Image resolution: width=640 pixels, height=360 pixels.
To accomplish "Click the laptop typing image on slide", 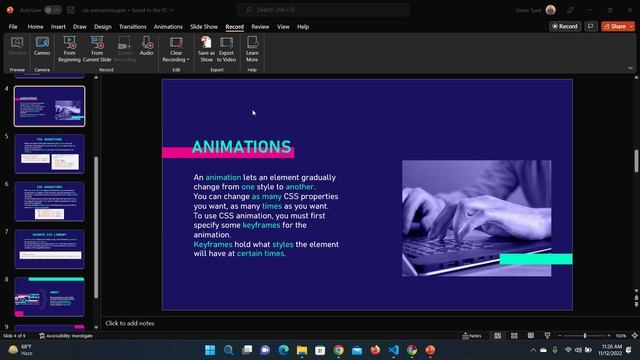I will [x=477, y=218].
